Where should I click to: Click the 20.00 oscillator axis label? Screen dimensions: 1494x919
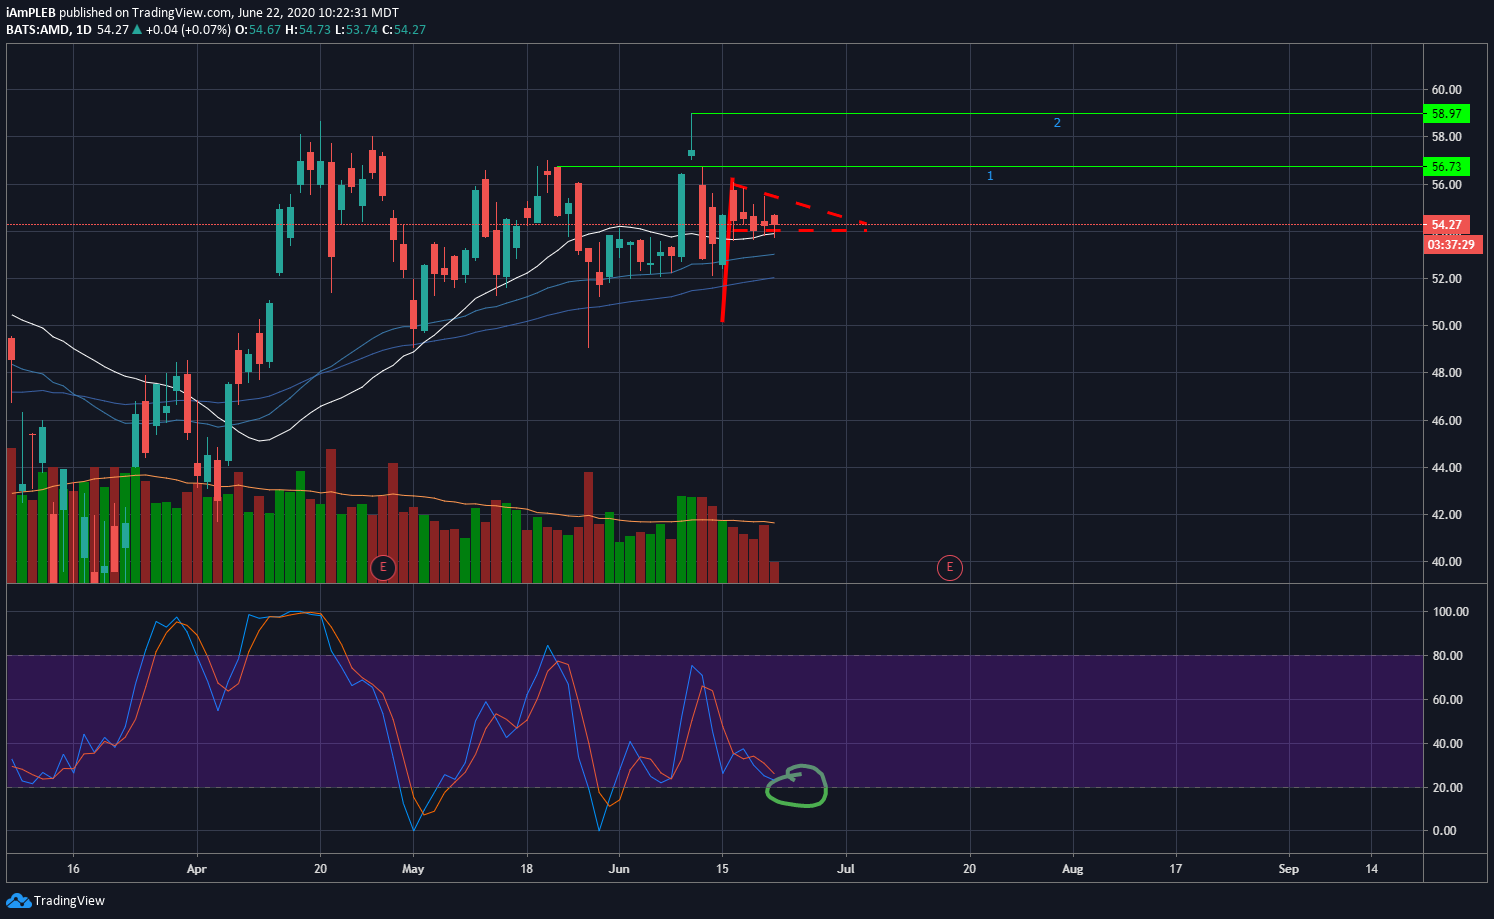coord(1446,788)
